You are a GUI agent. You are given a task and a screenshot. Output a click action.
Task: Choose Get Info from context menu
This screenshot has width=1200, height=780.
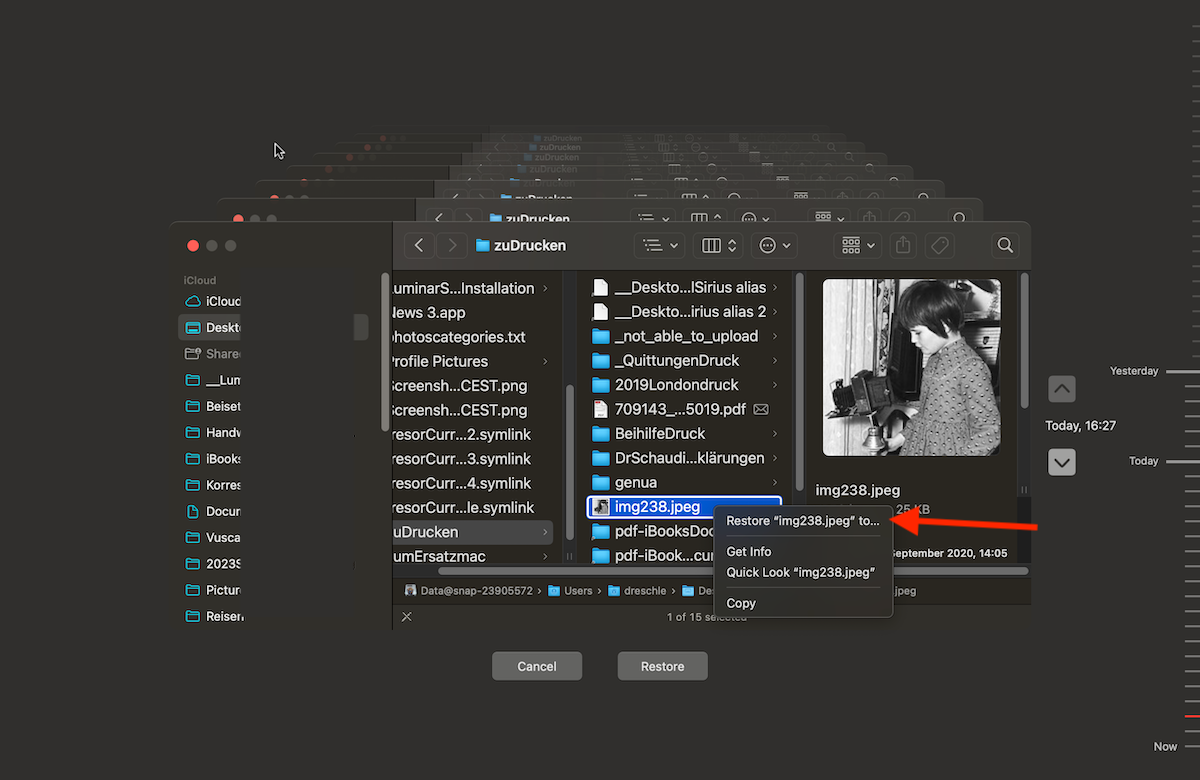click(748, 551)
